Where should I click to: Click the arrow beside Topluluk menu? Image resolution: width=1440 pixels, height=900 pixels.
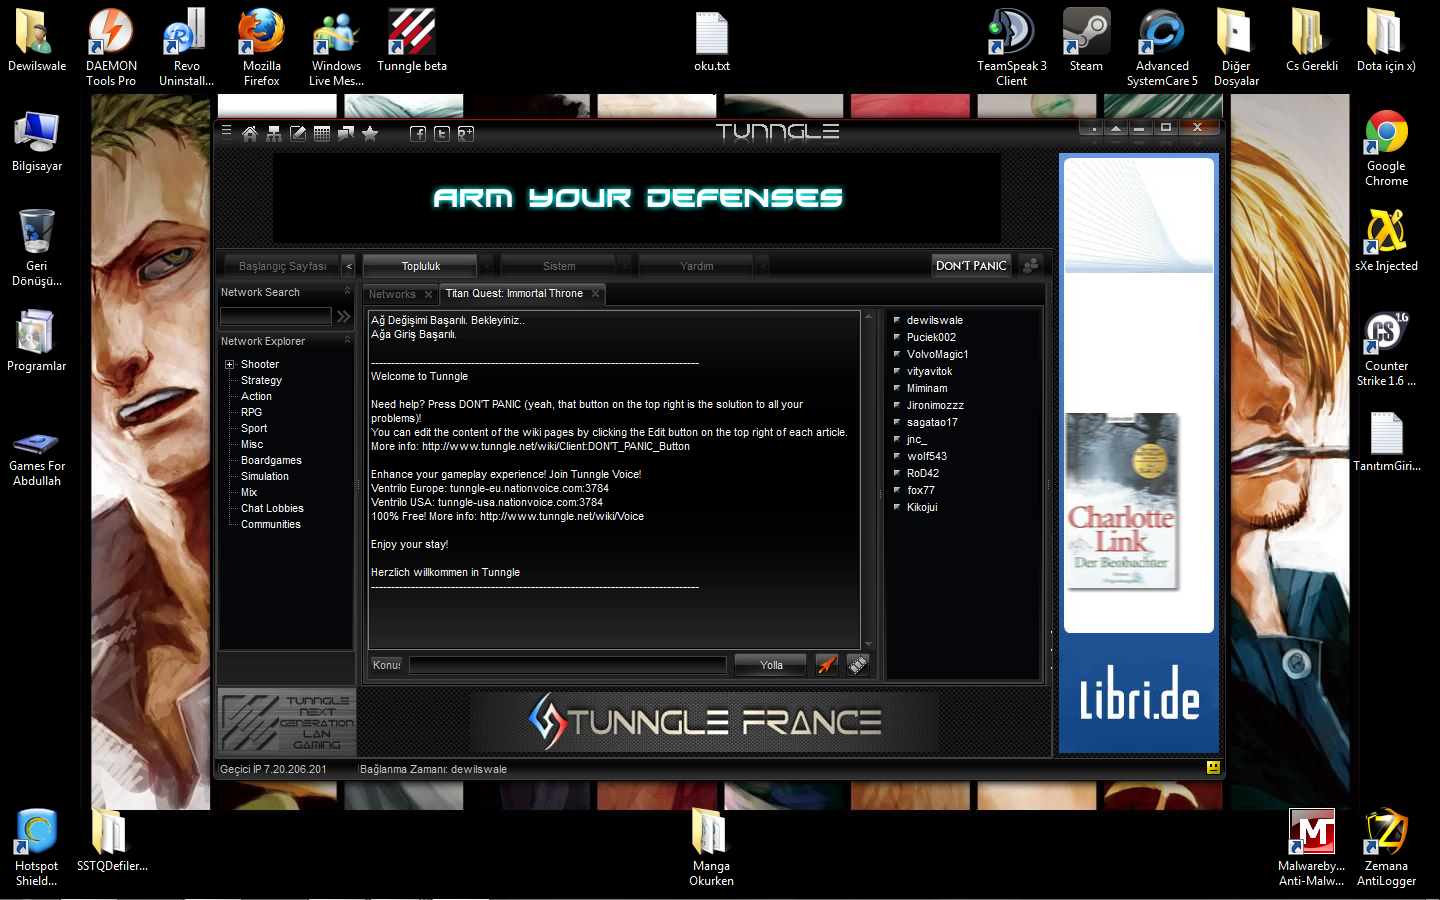486,266
